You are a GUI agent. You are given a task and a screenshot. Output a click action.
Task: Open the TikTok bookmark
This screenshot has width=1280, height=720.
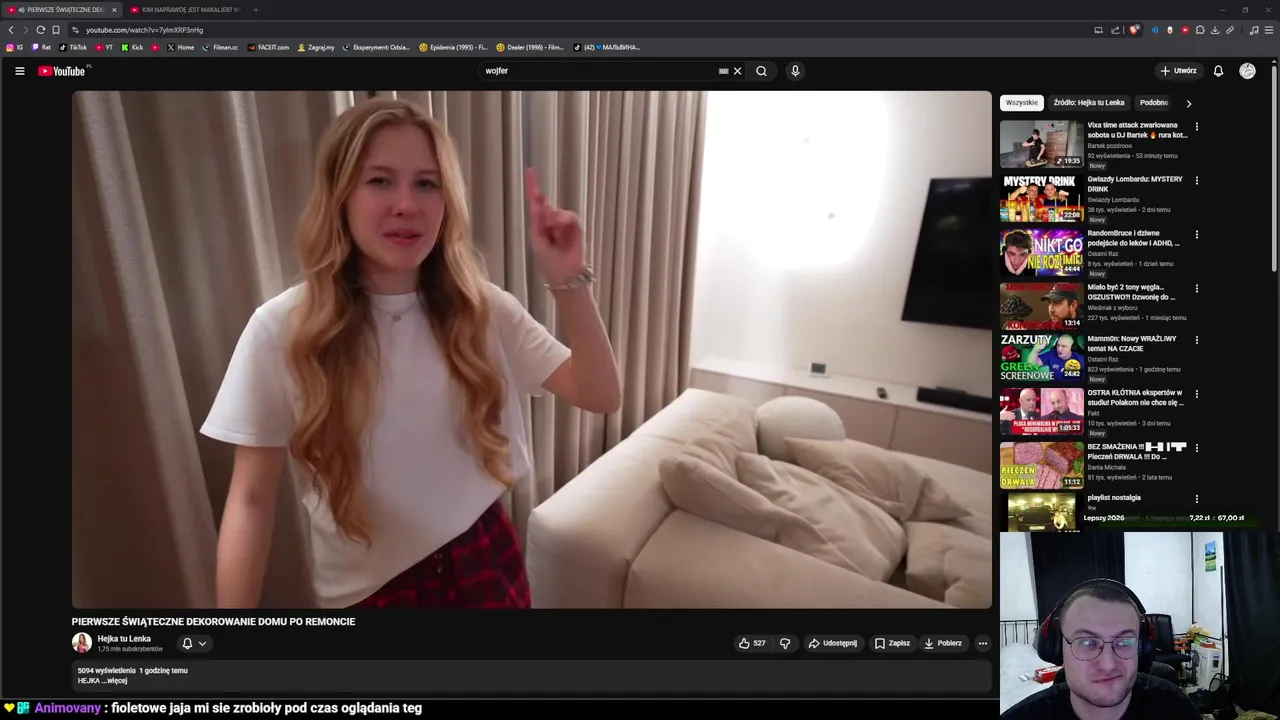(x=73, y=47)
